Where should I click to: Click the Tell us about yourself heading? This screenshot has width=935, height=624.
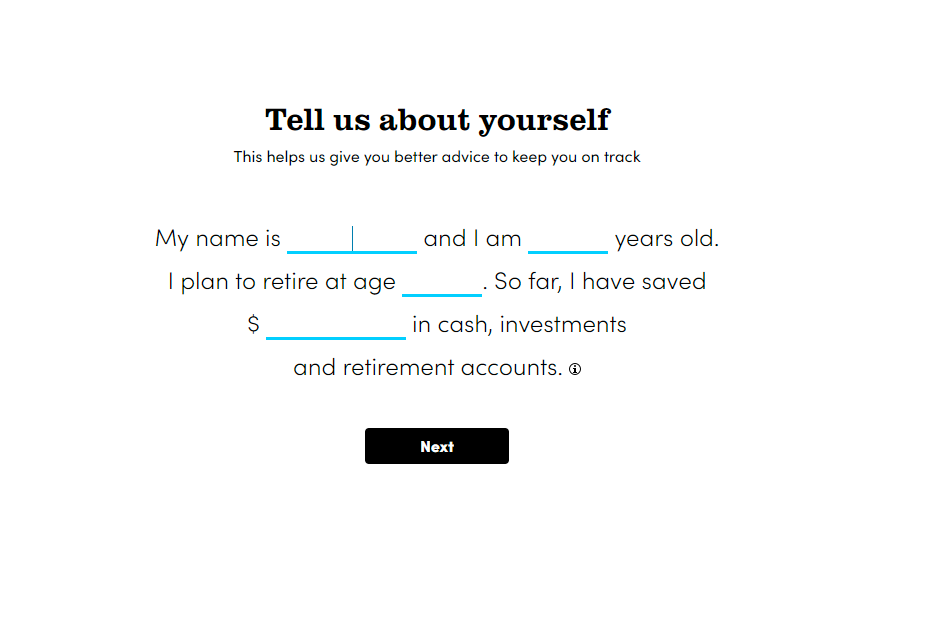[436, 119]
